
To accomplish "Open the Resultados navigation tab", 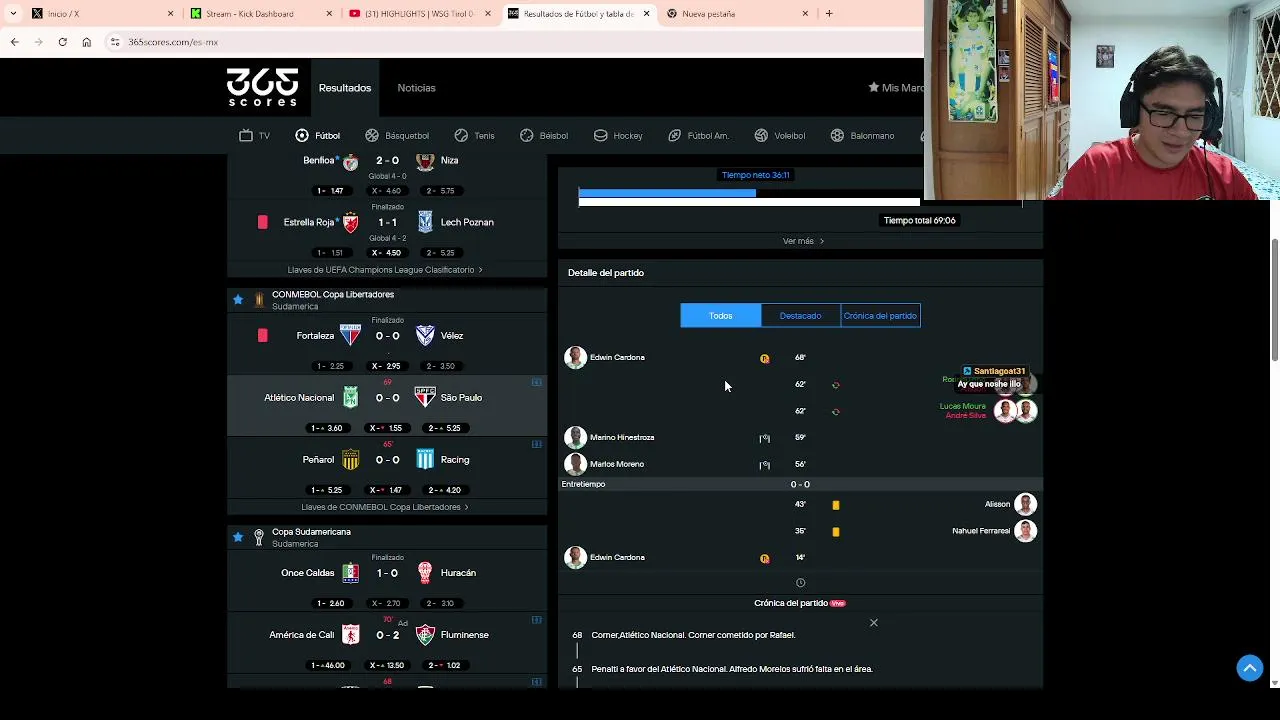I will (x=345, y=88).
